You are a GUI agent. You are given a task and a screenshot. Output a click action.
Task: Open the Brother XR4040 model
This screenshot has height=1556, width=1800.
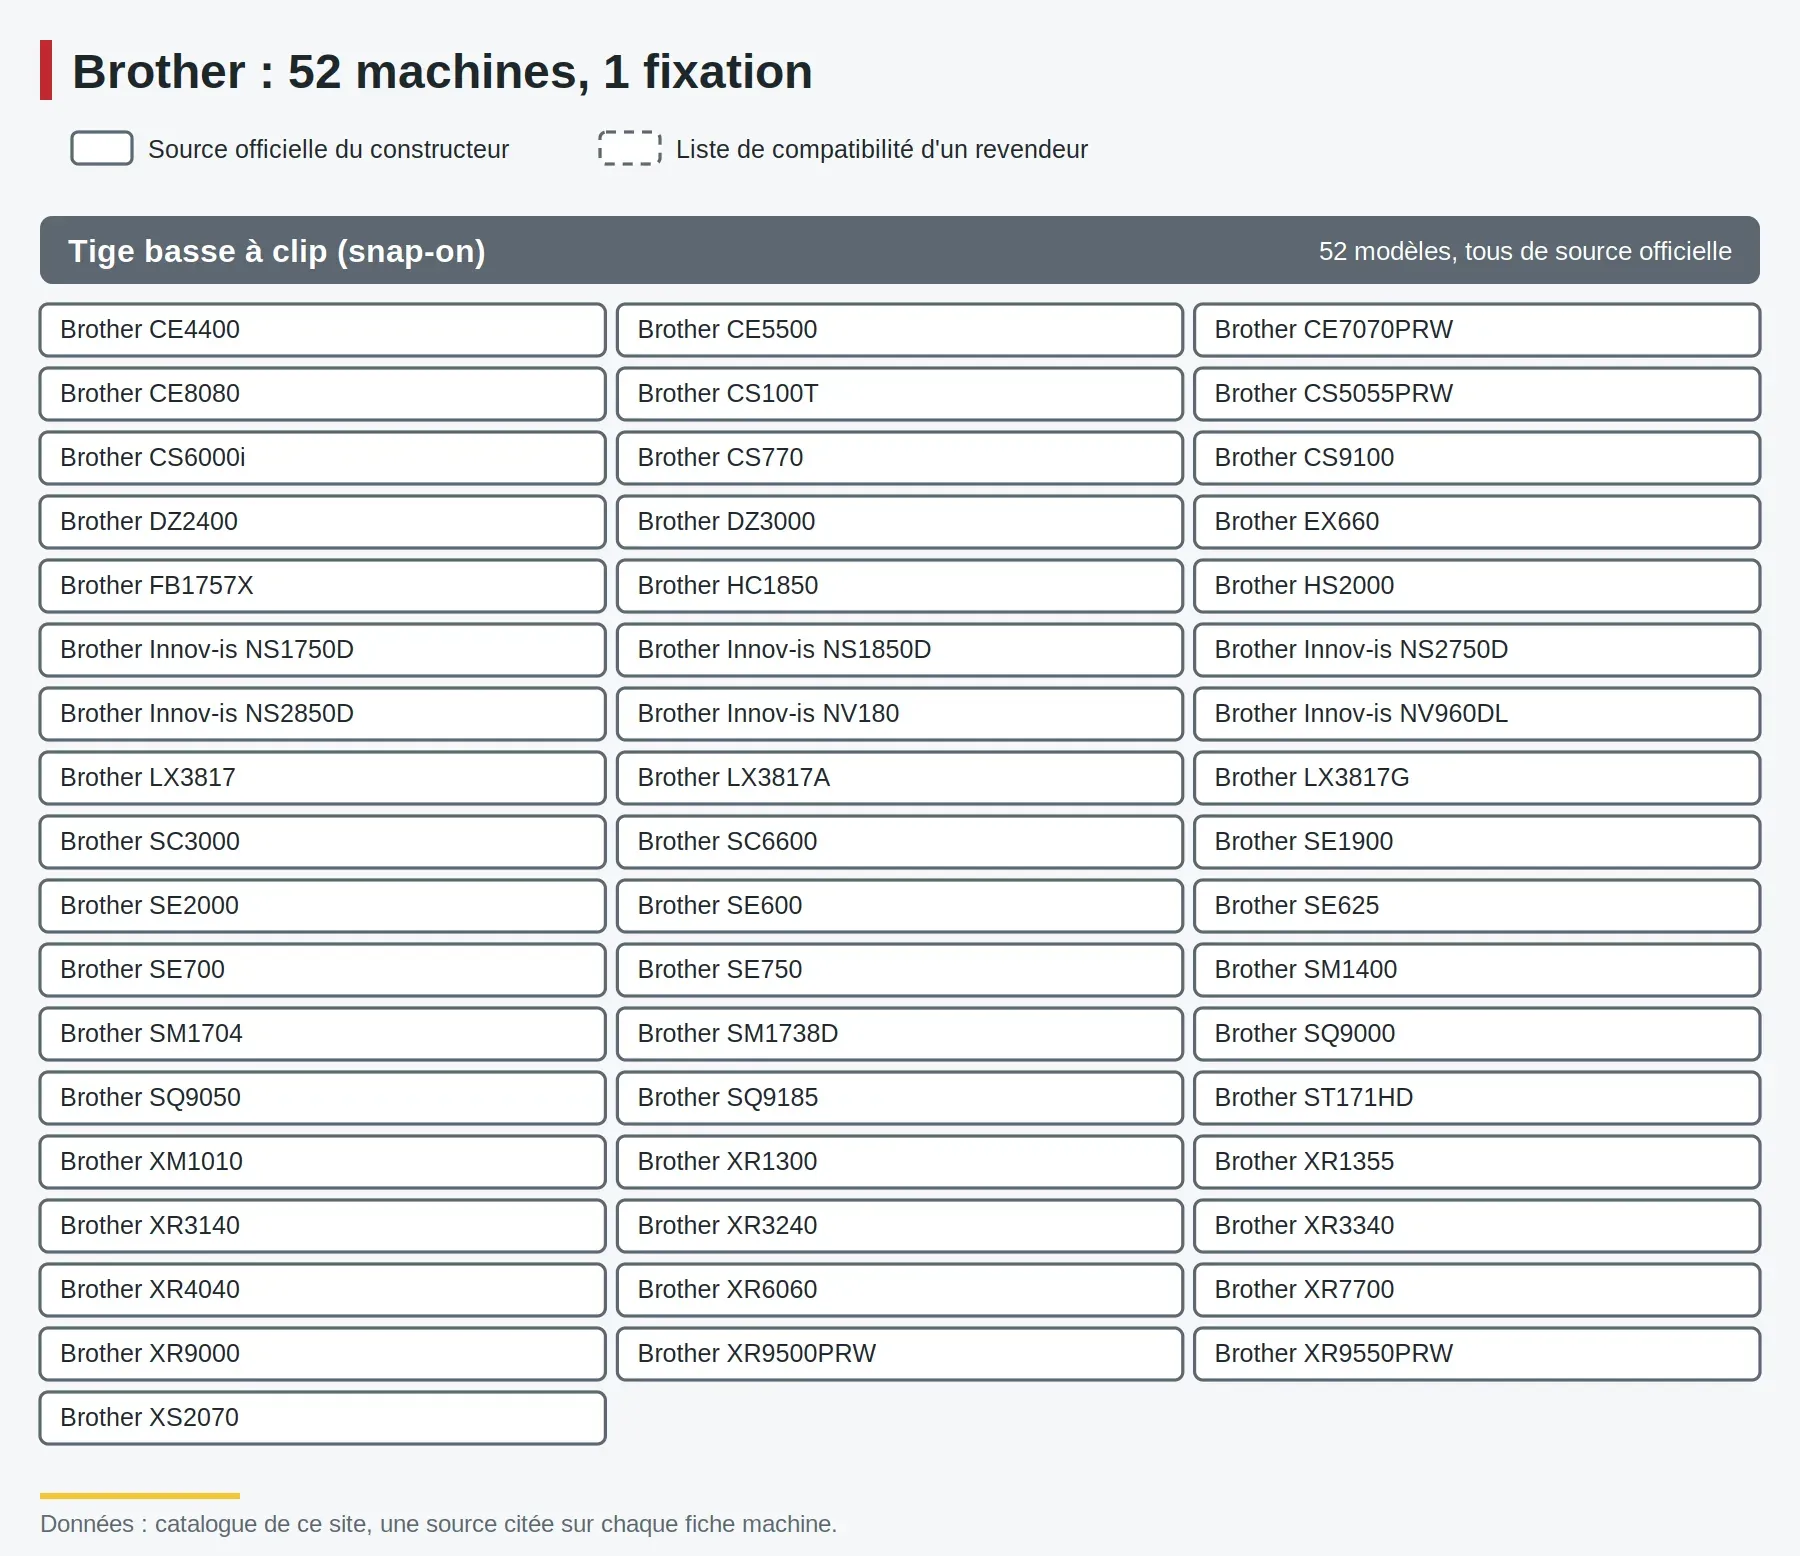[322, 1290]
